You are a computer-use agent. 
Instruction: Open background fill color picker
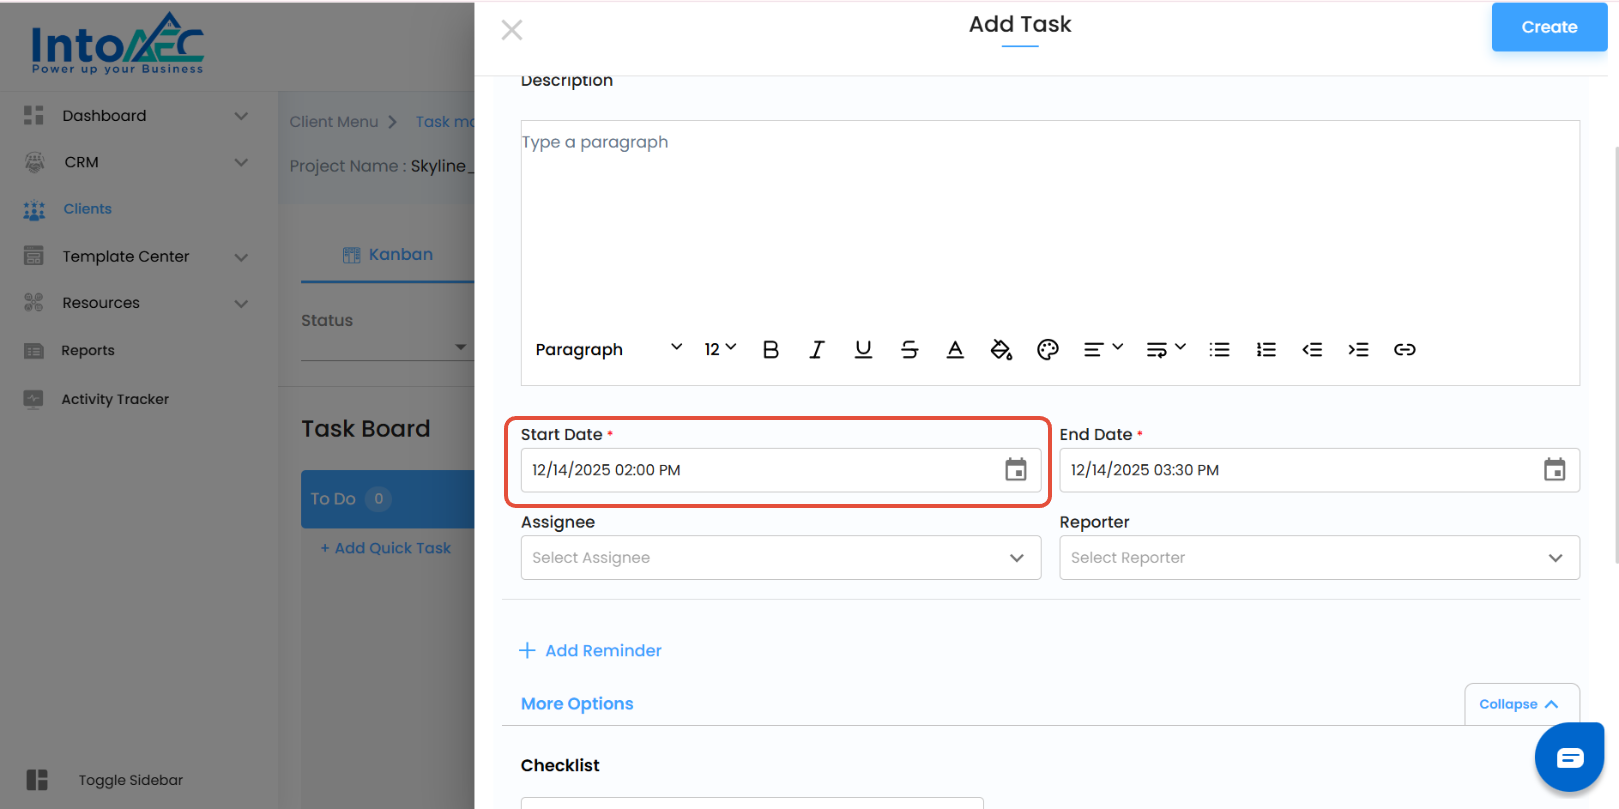click(x=1001, y=350)
